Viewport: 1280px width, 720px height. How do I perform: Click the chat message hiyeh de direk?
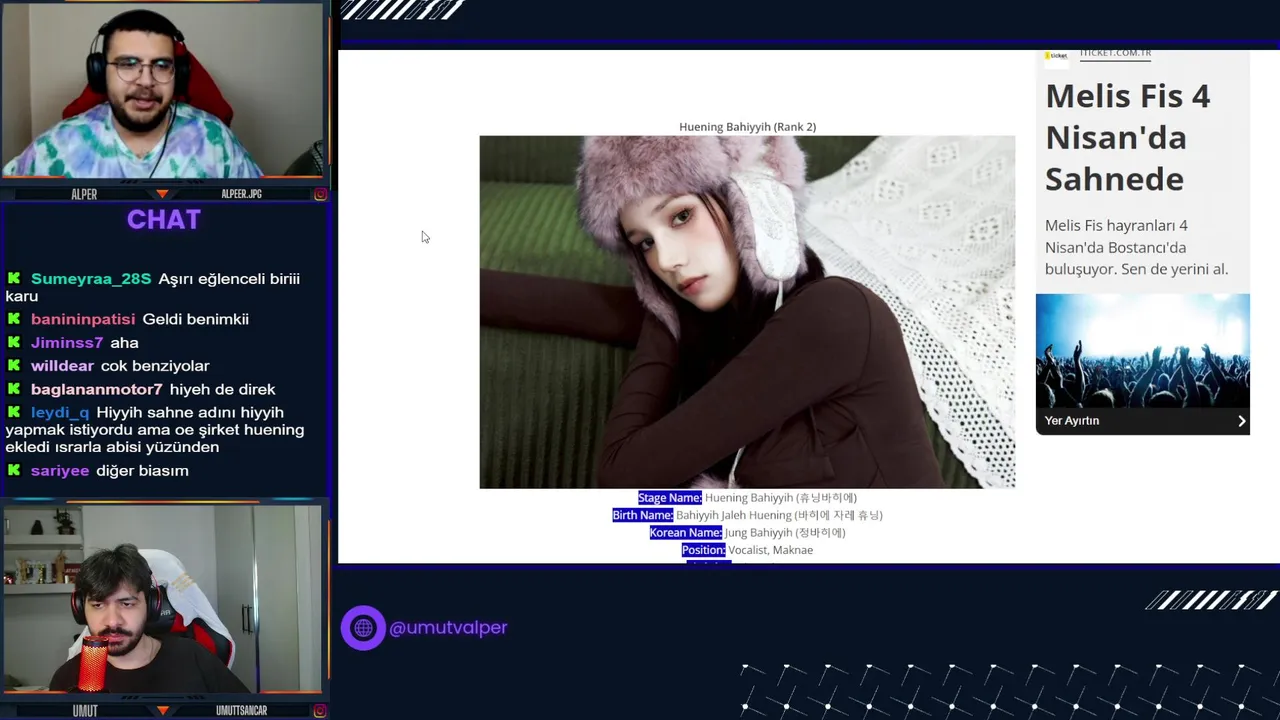(x=222, y=389)
